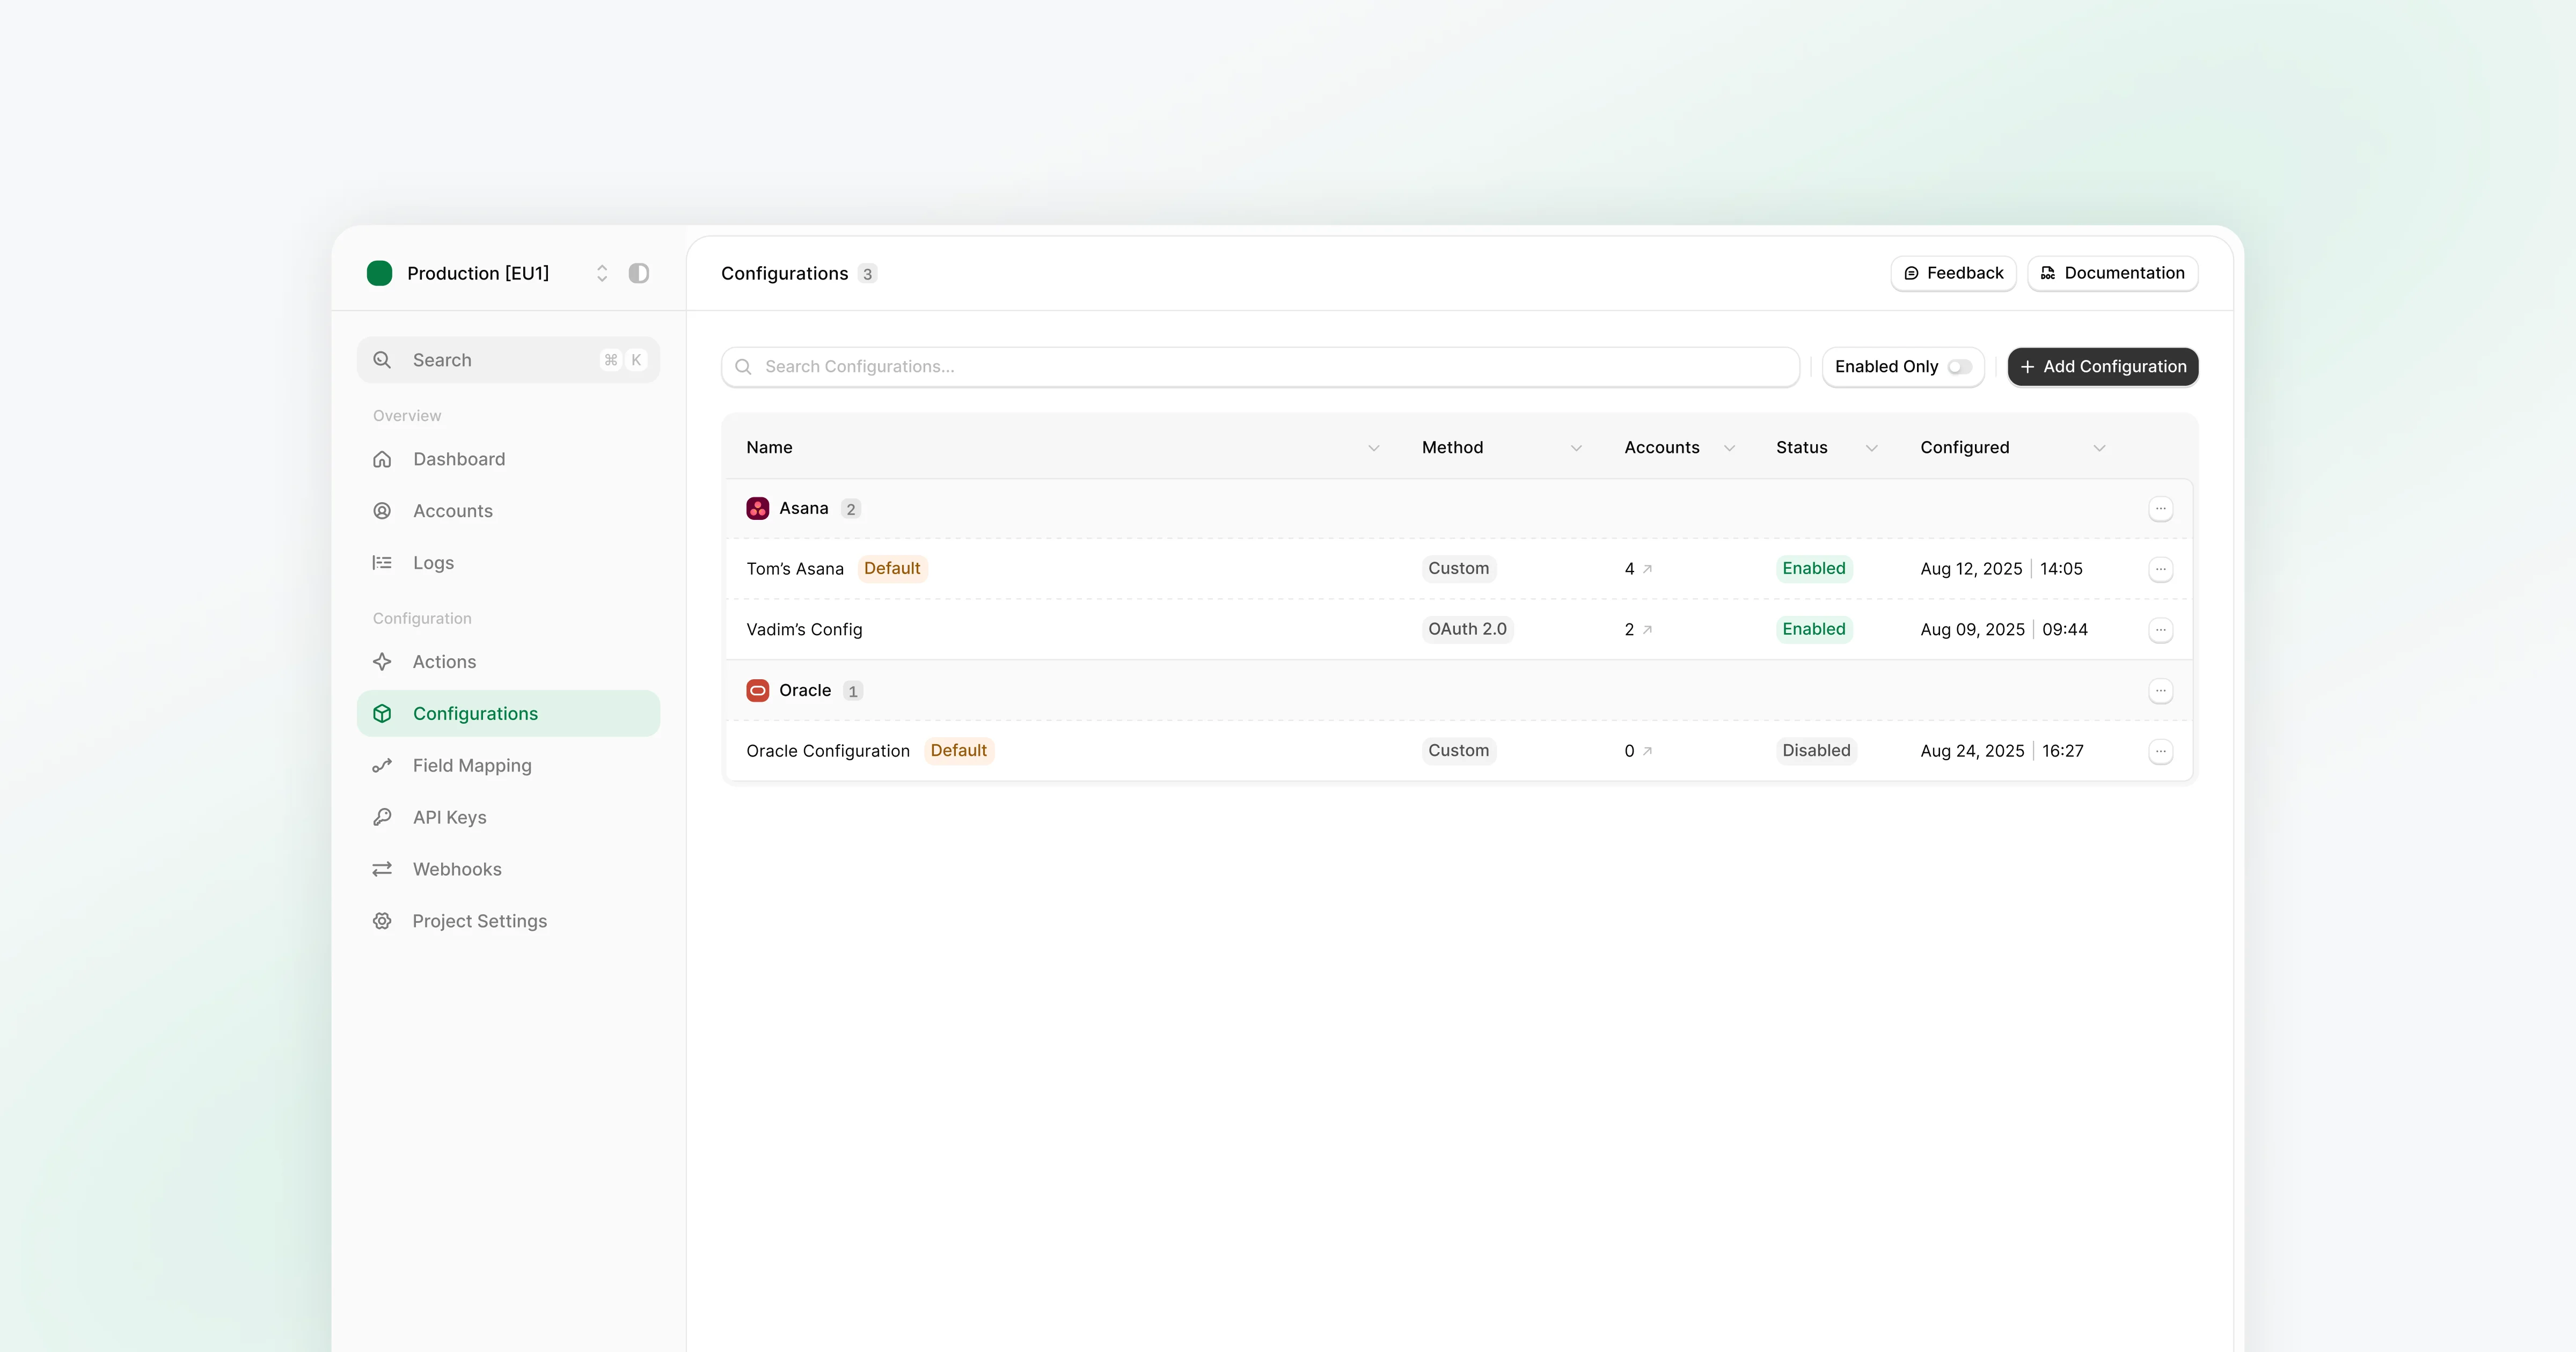Open Project Settings

click(478, 920)
